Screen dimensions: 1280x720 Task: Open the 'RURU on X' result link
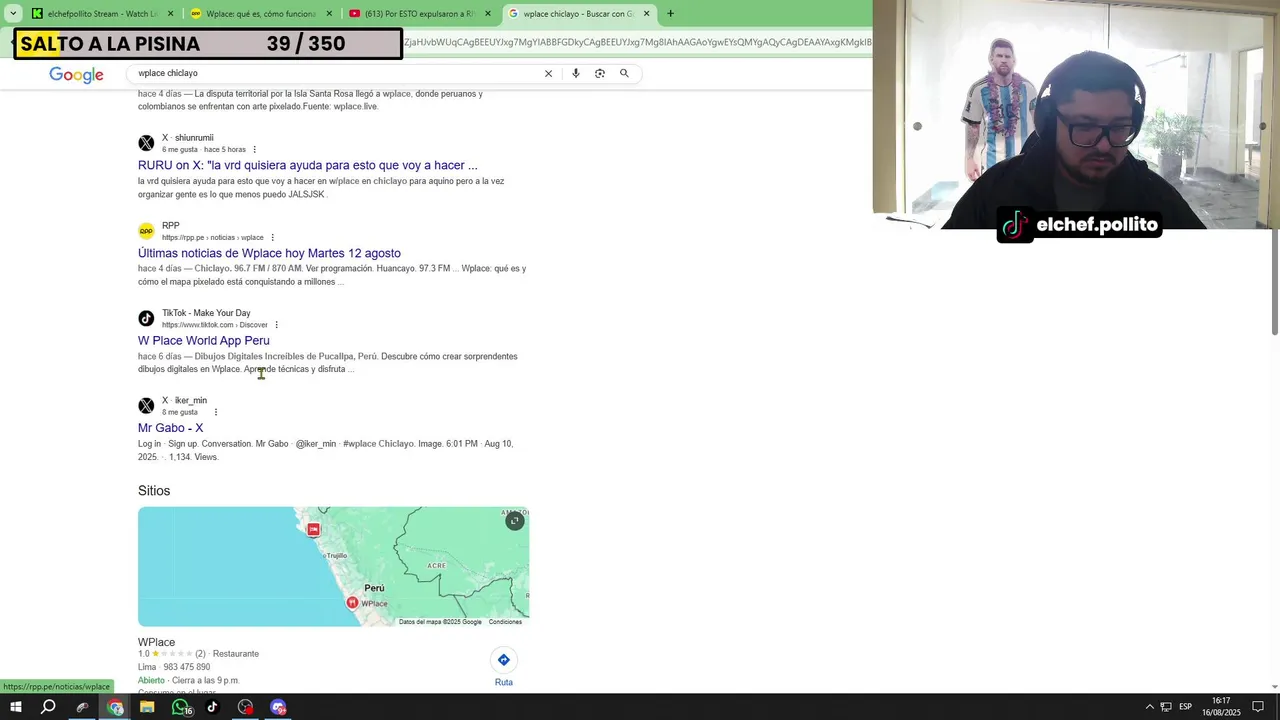[307, 165]
